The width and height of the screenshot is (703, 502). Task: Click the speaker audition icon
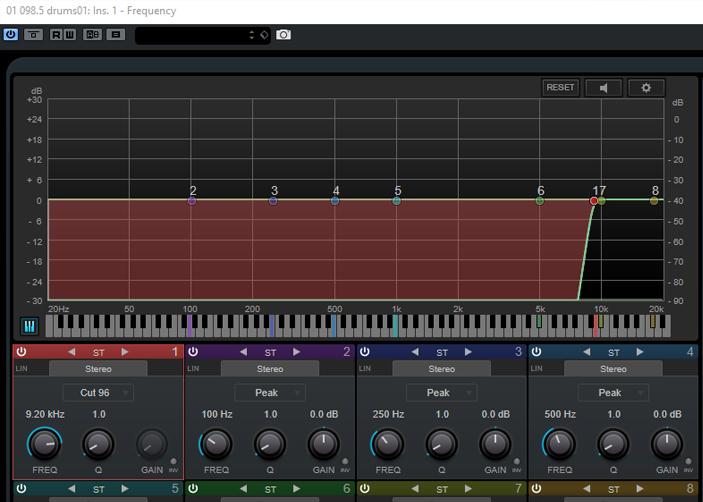pos(604,87)
